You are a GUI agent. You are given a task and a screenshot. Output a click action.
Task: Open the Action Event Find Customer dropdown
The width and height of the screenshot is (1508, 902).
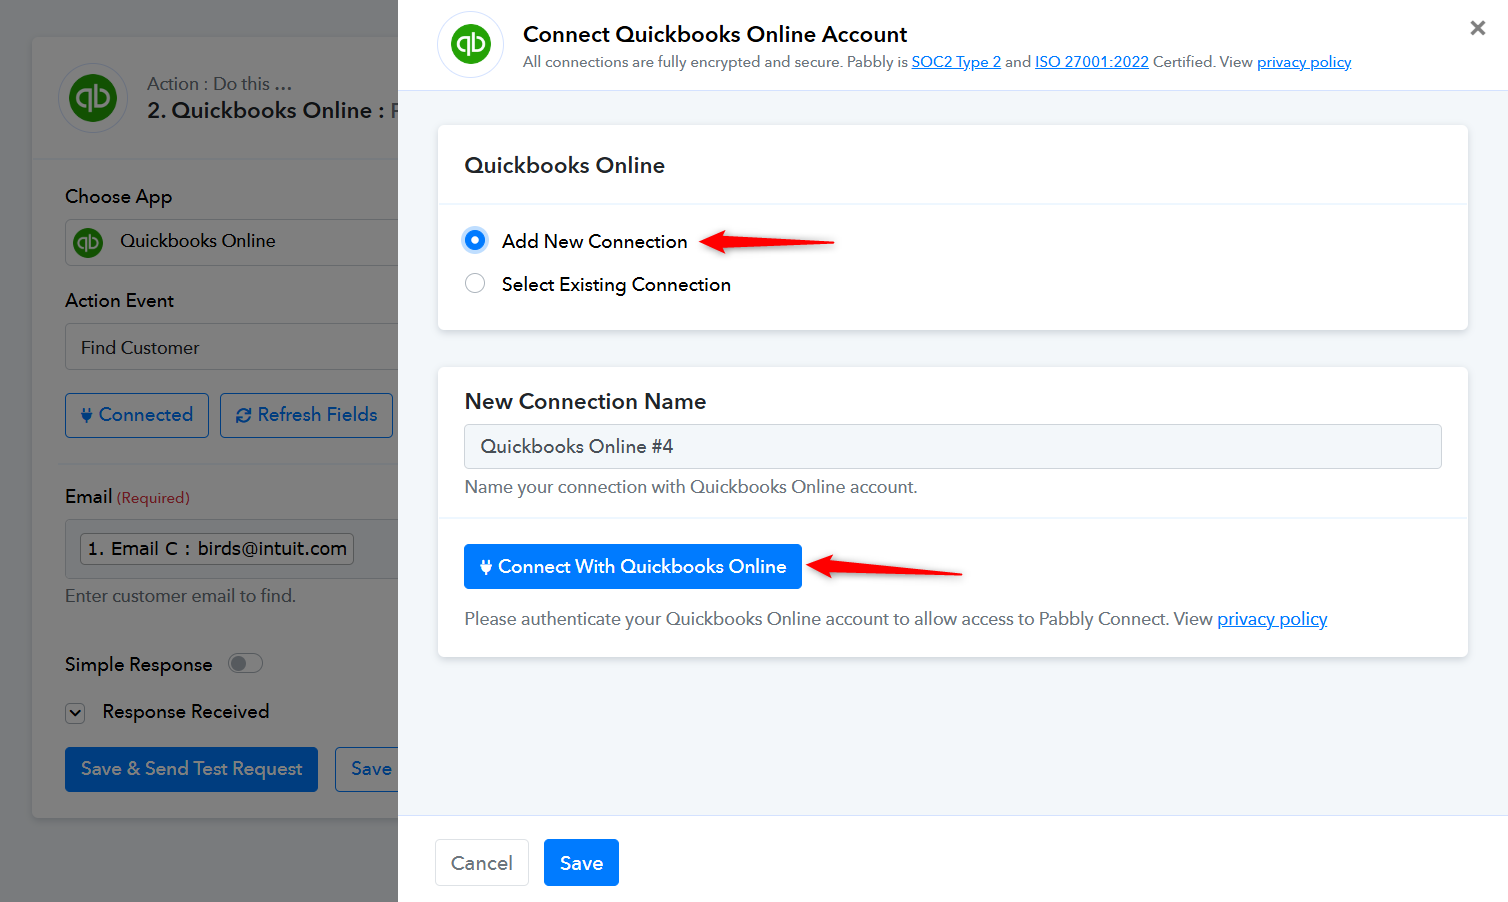pyautogui.click(x=232, y=347)
